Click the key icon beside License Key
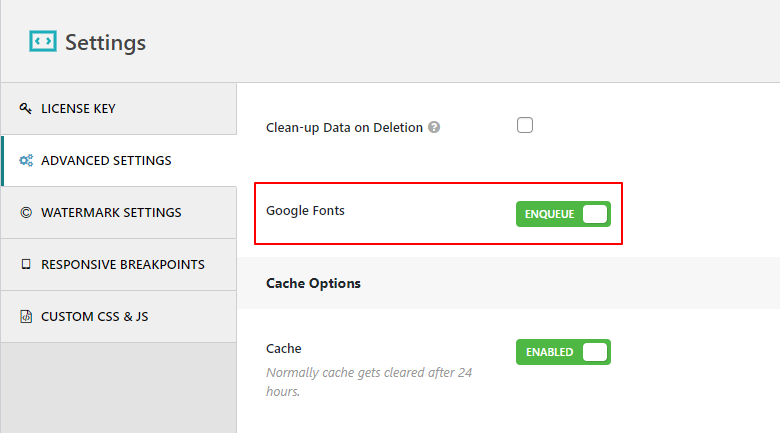The height and width of the screenshot is (433, 780). [x=26, y=108]
